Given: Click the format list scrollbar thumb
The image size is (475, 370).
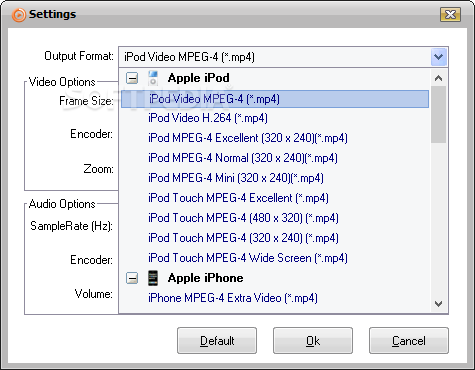Looking at the screenshot, I should pos(439,115).
